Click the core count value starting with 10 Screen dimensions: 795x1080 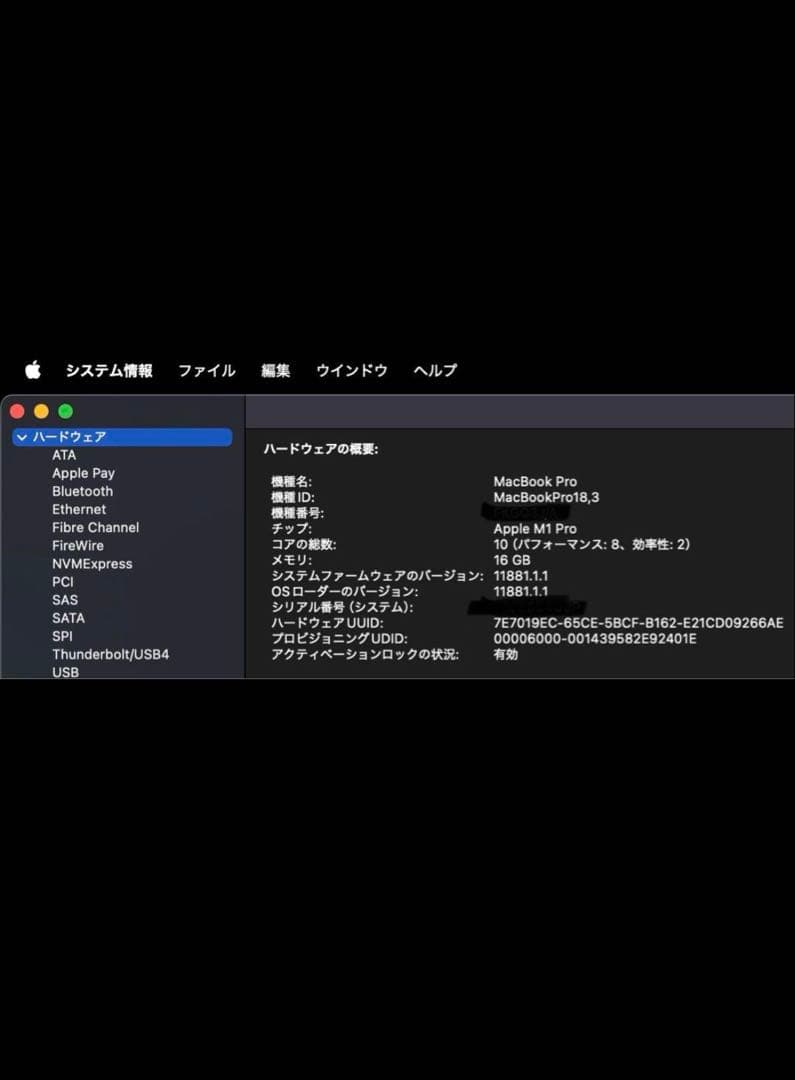point(592,544)
